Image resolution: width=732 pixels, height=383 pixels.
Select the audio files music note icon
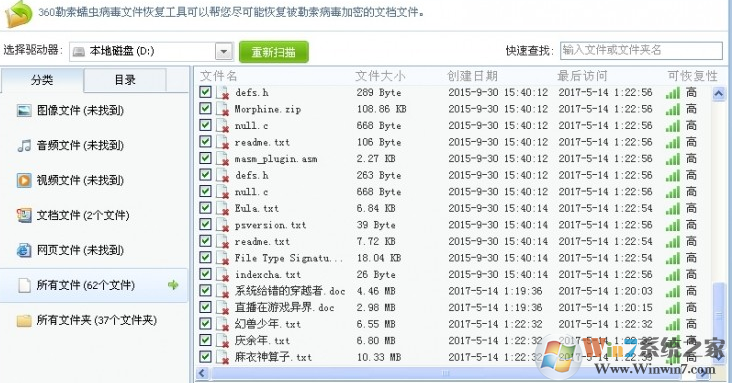click(24, 146)
